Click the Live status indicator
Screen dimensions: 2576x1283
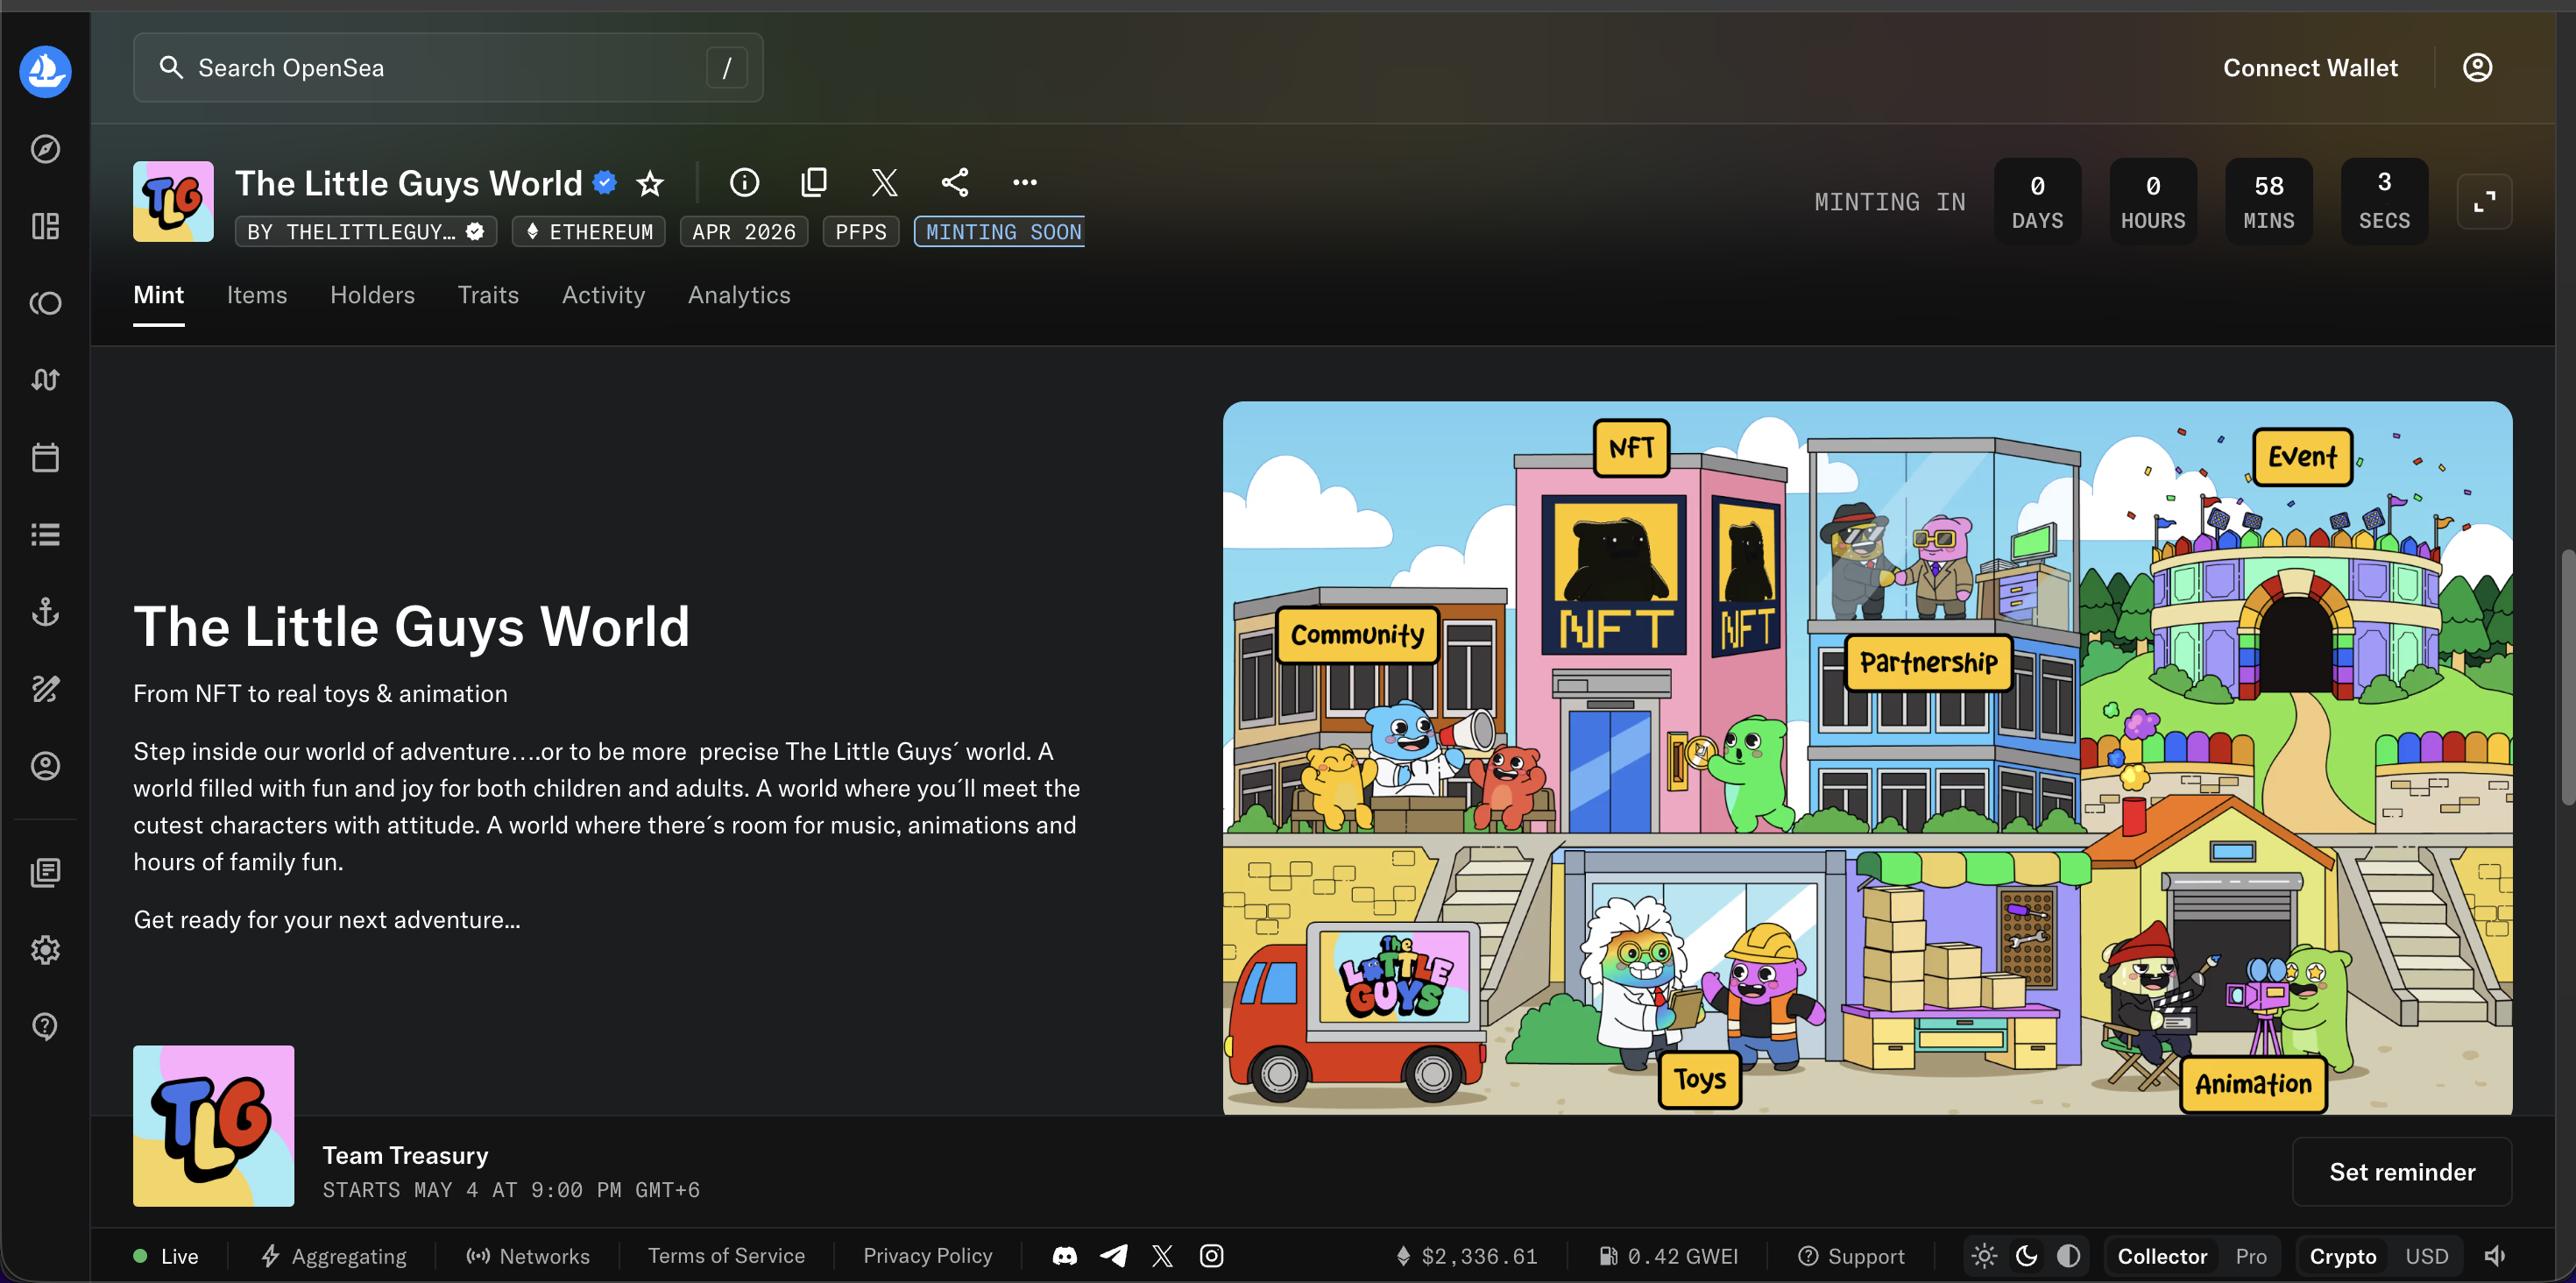[x=166, y=1256]
